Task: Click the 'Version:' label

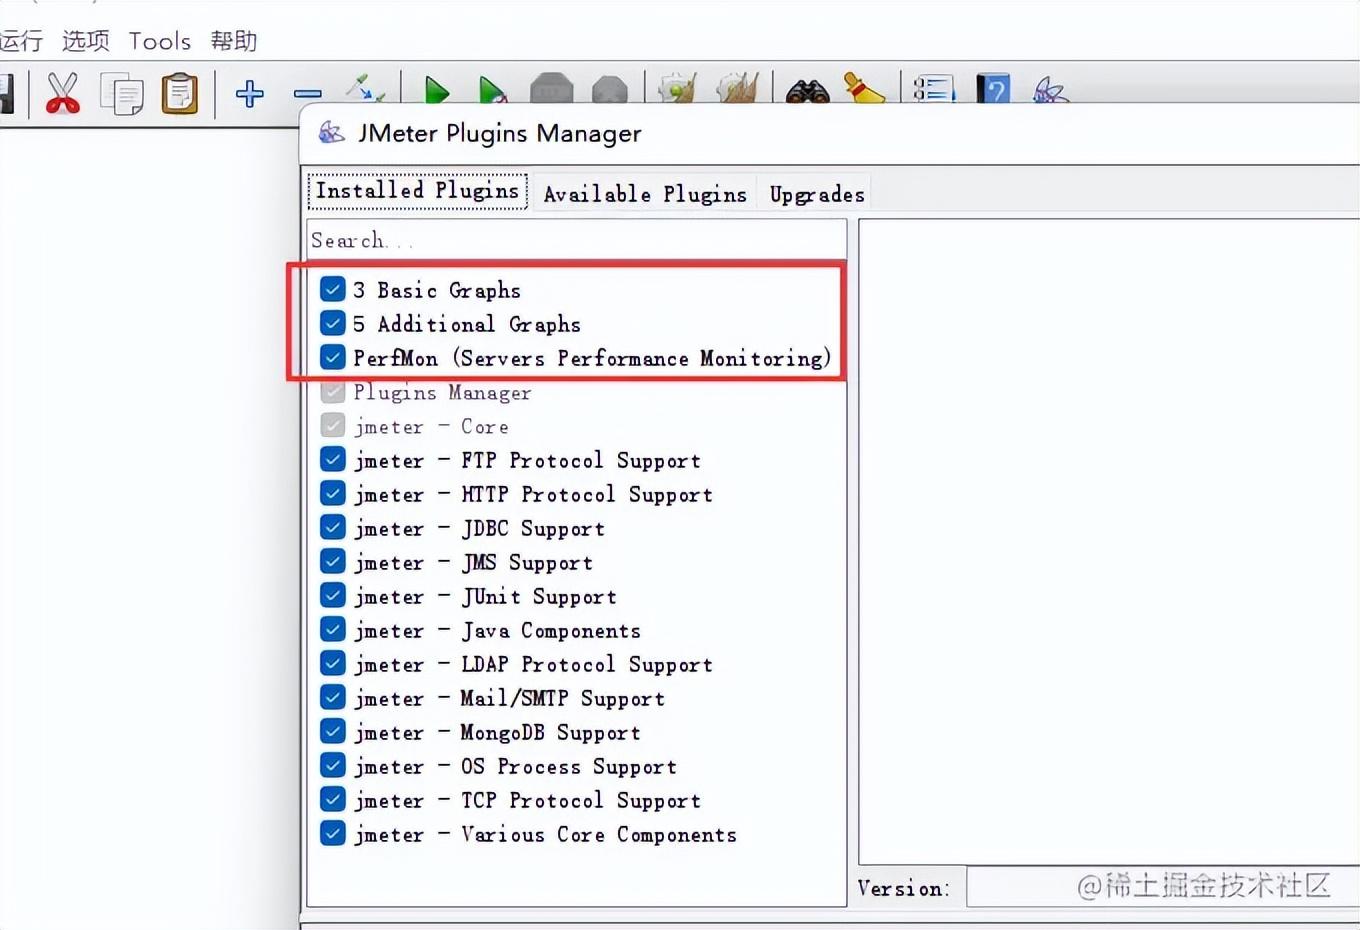Action: click(904, 888)
